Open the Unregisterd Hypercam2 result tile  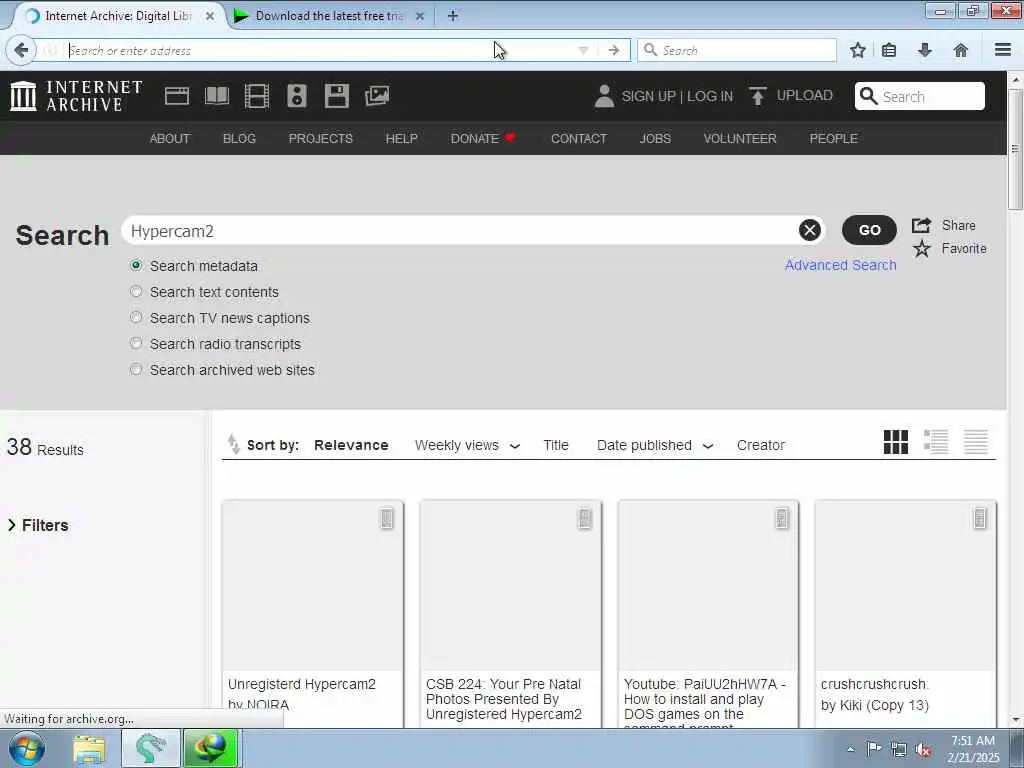tap(313, 614)
